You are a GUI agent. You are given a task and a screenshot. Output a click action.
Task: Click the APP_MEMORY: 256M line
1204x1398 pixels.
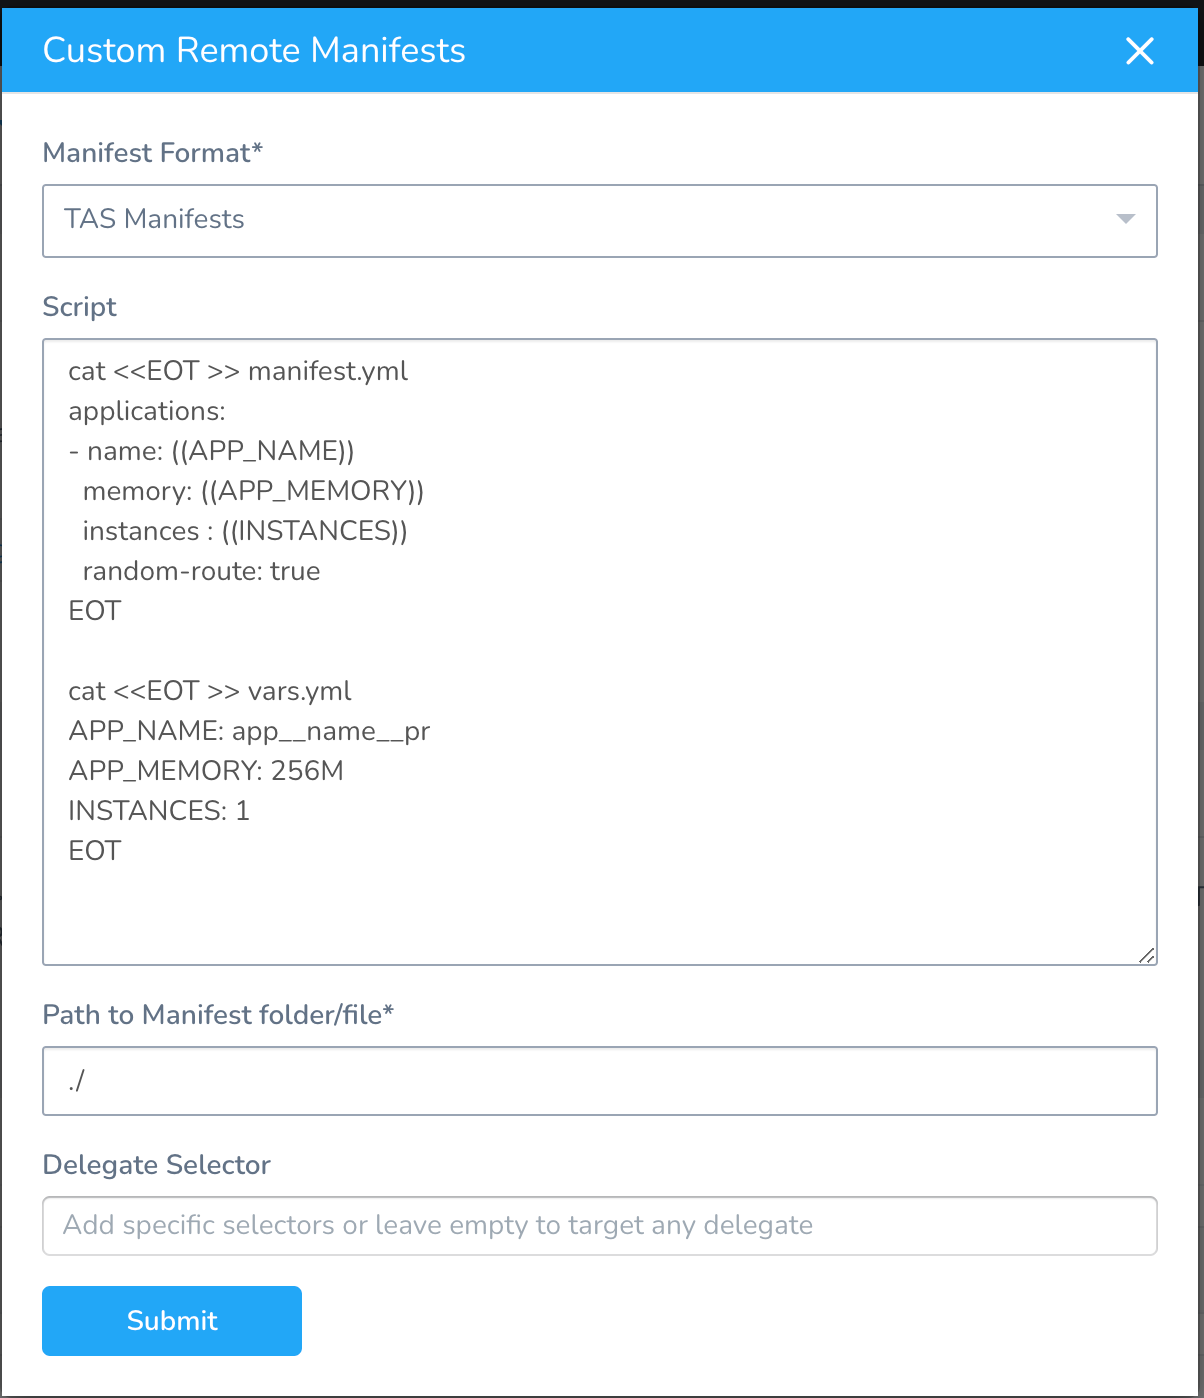[206, 771]
